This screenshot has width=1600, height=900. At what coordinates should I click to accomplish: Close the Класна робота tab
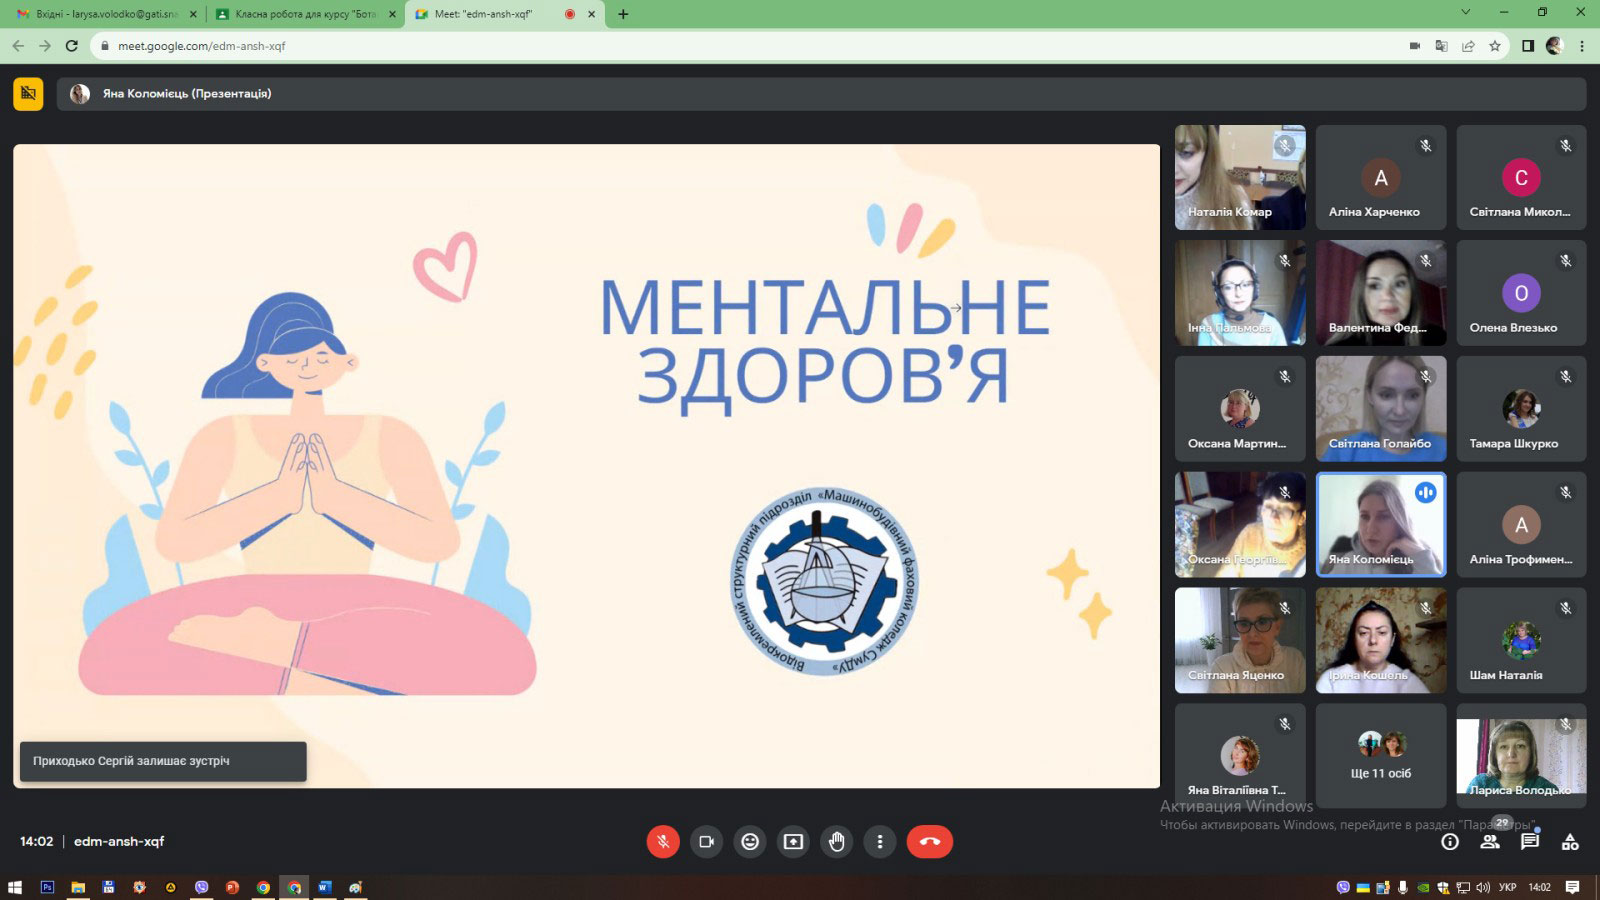tap(392, 15)
